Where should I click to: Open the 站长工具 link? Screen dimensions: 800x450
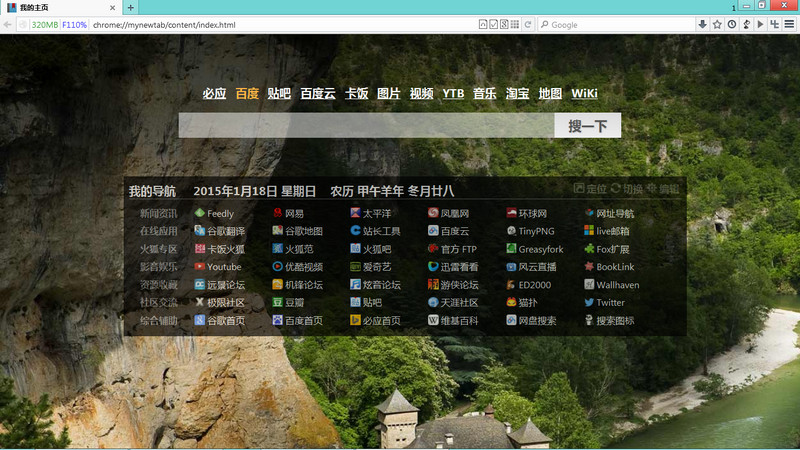coord(376,231)
